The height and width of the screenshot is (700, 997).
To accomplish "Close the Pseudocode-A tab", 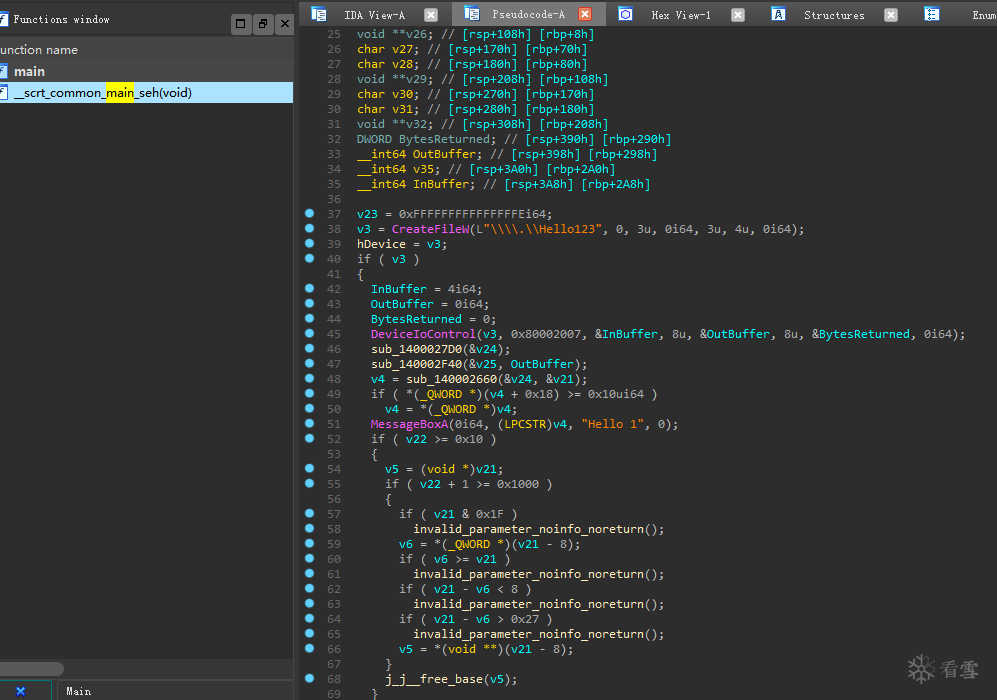I will click(x=585, y=14).
